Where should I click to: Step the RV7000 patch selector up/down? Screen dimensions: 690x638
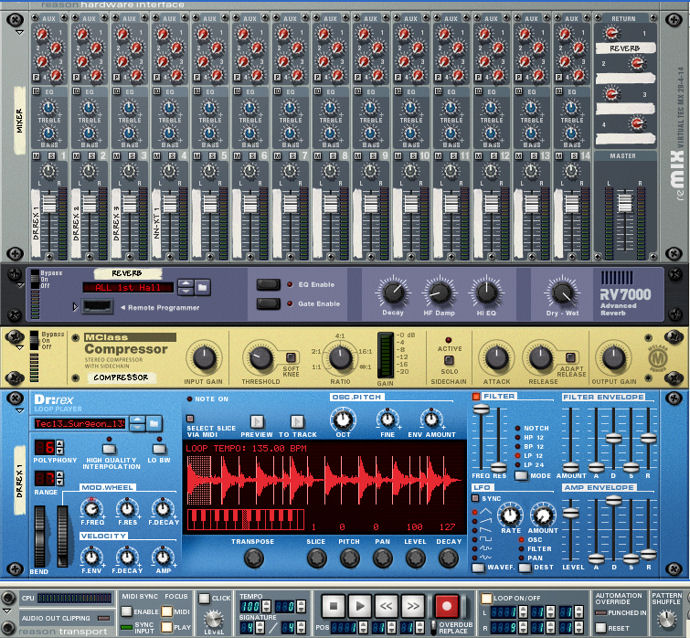pyautogui.click(x=186, y=288)
